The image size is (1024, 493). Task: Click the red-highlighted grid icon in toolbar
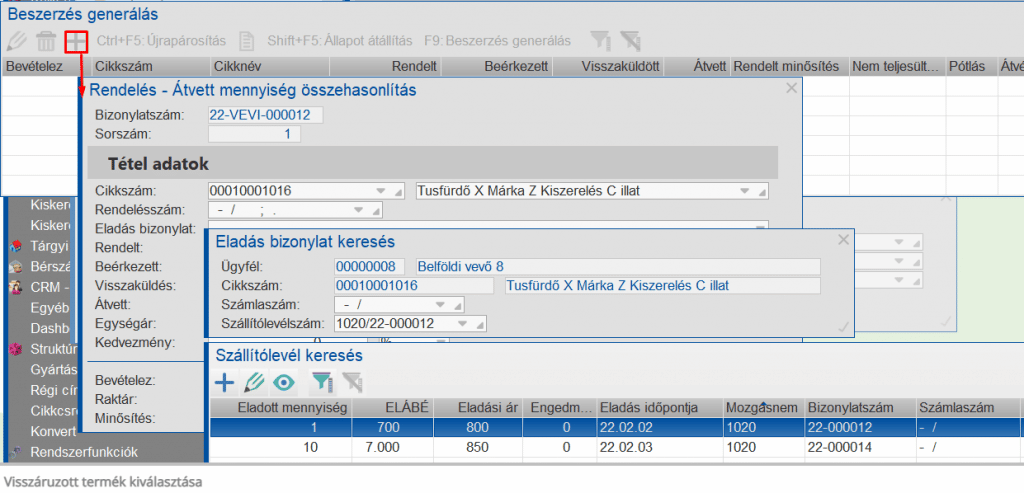point(75,41)
